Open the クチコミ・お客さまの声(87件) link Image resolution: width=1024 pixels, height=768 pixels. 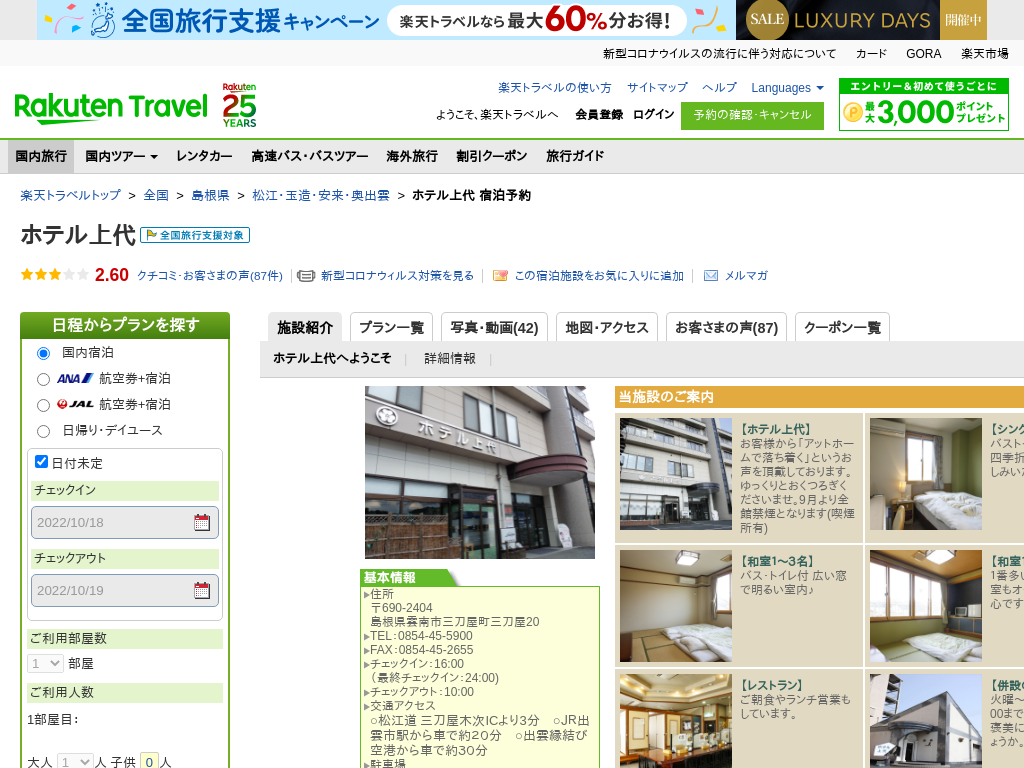210,276
